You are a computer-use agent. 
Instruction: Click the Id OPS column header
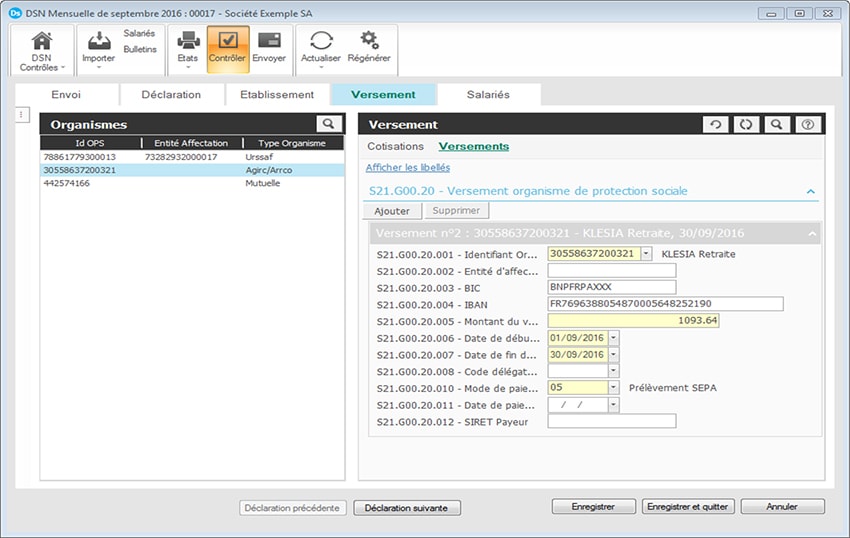(x=91, y=143)
